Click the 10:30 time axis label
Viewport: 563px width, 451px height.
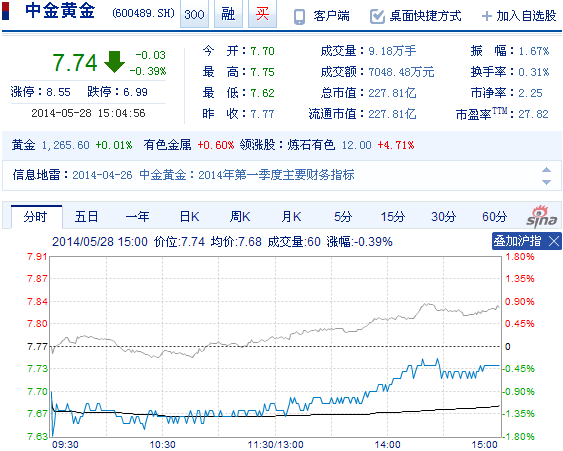[162, 445]
